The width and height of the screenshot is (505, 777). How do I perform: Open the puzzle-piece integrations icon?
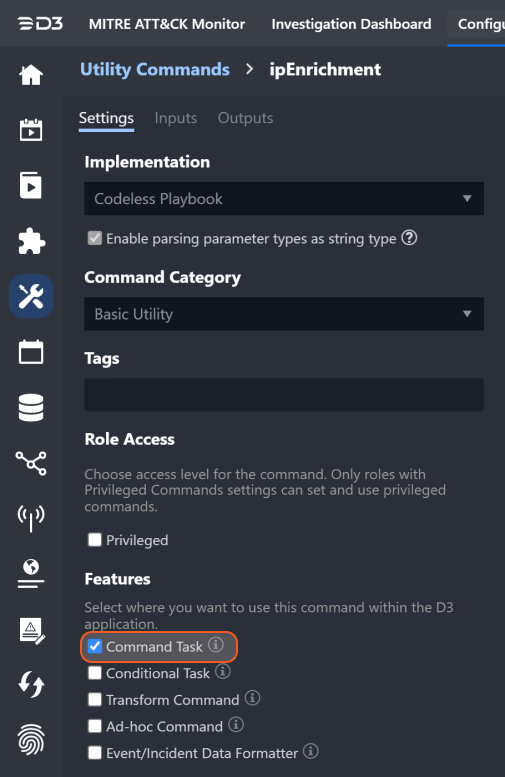tap(31, 241)
